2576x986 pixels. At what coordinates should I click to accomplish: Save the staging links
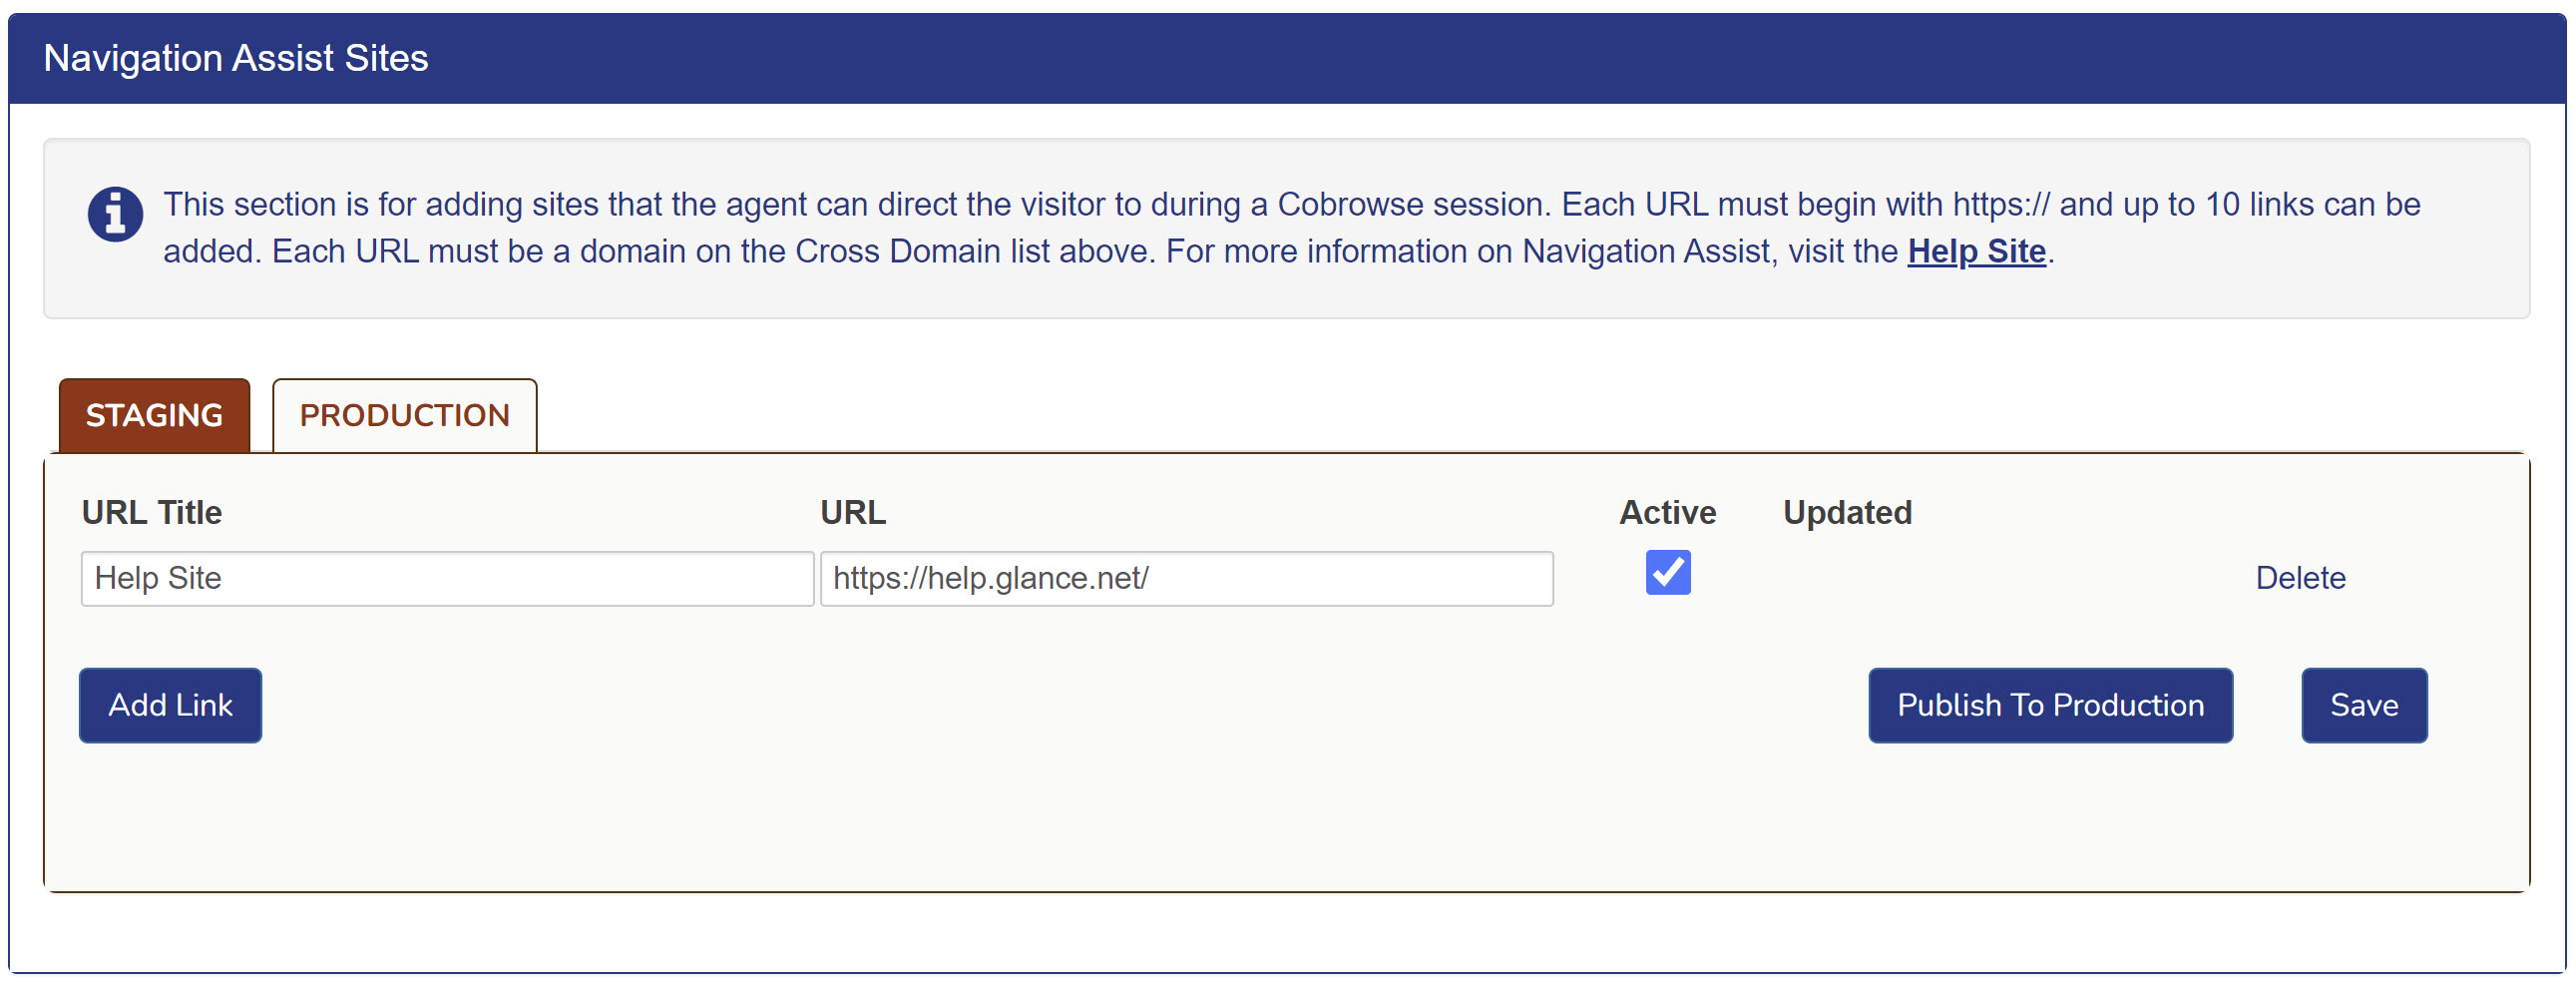pos(2363,705)
